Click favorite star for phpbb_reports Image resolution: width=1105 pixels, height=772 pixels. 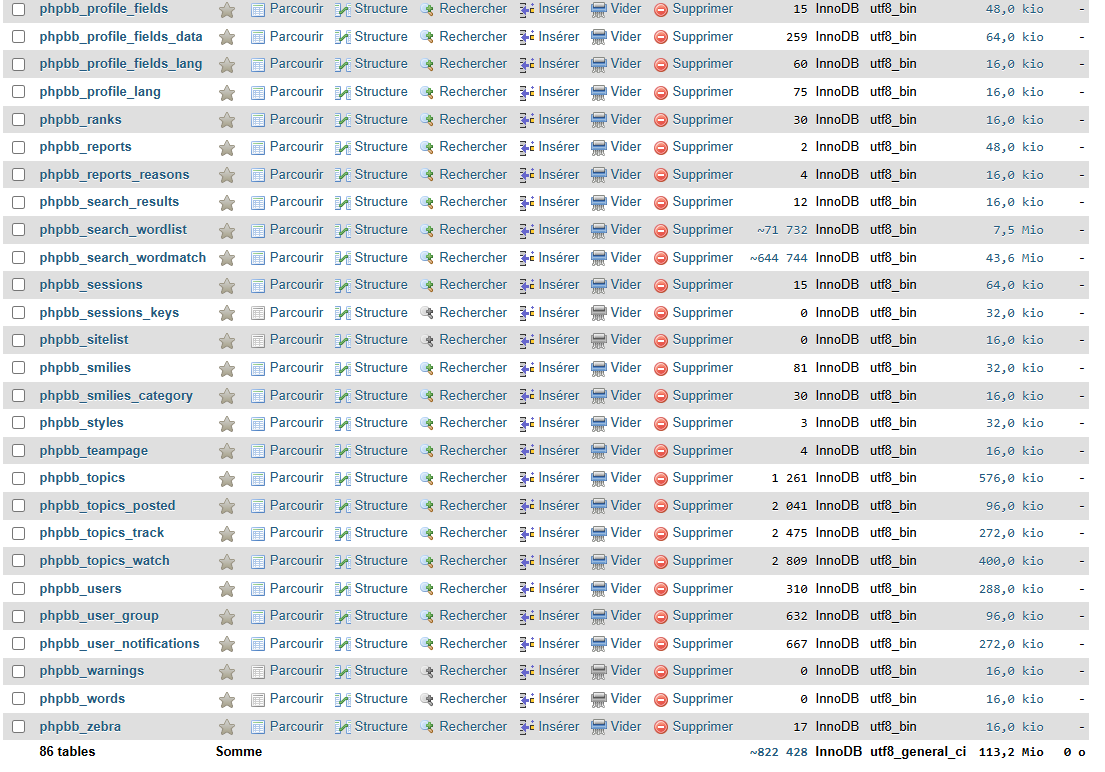click(227, 148)
